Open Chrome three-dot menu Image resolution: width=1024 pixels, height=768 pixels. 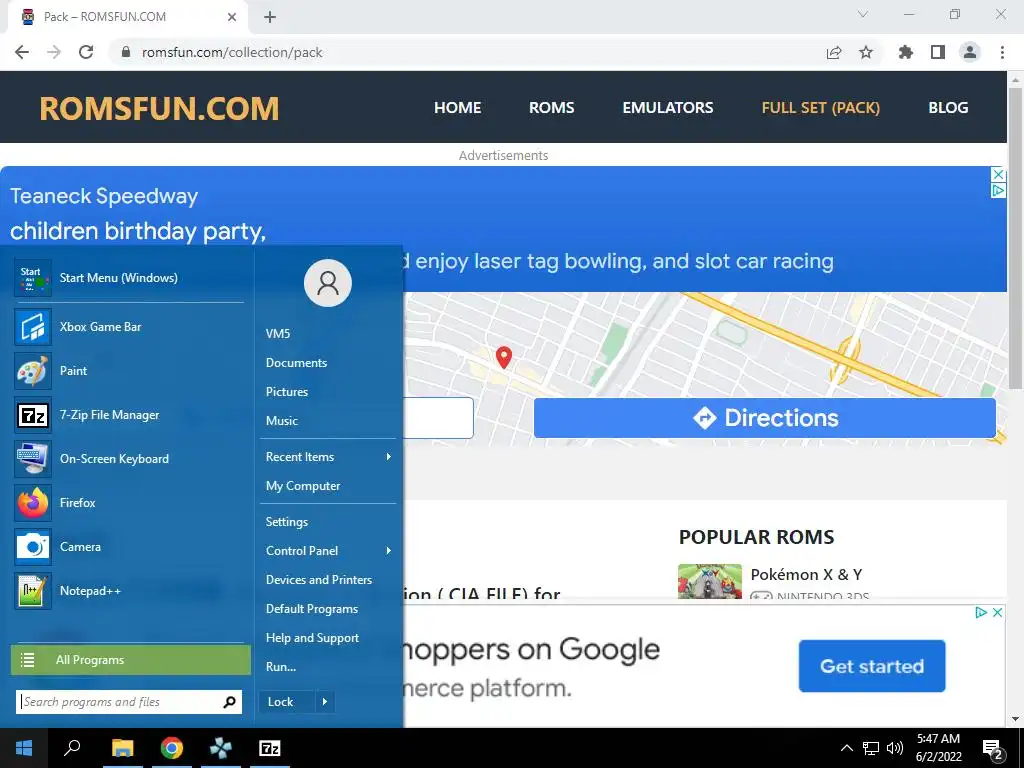coord(1002,52)
